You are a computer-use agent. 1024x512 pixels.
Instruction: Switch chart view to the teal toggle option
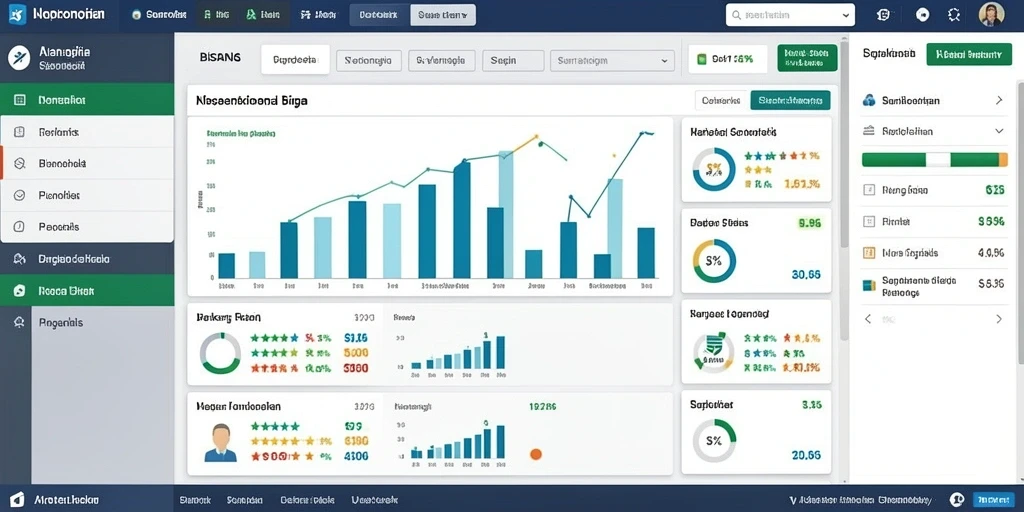(790, 101)
